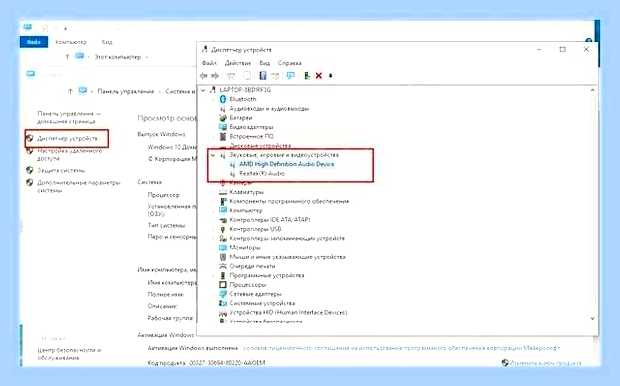The height and width of the screenshot is (386, 620).
Task: Open Дополнительные параметры системы link
Action: [x=78, y=186]
